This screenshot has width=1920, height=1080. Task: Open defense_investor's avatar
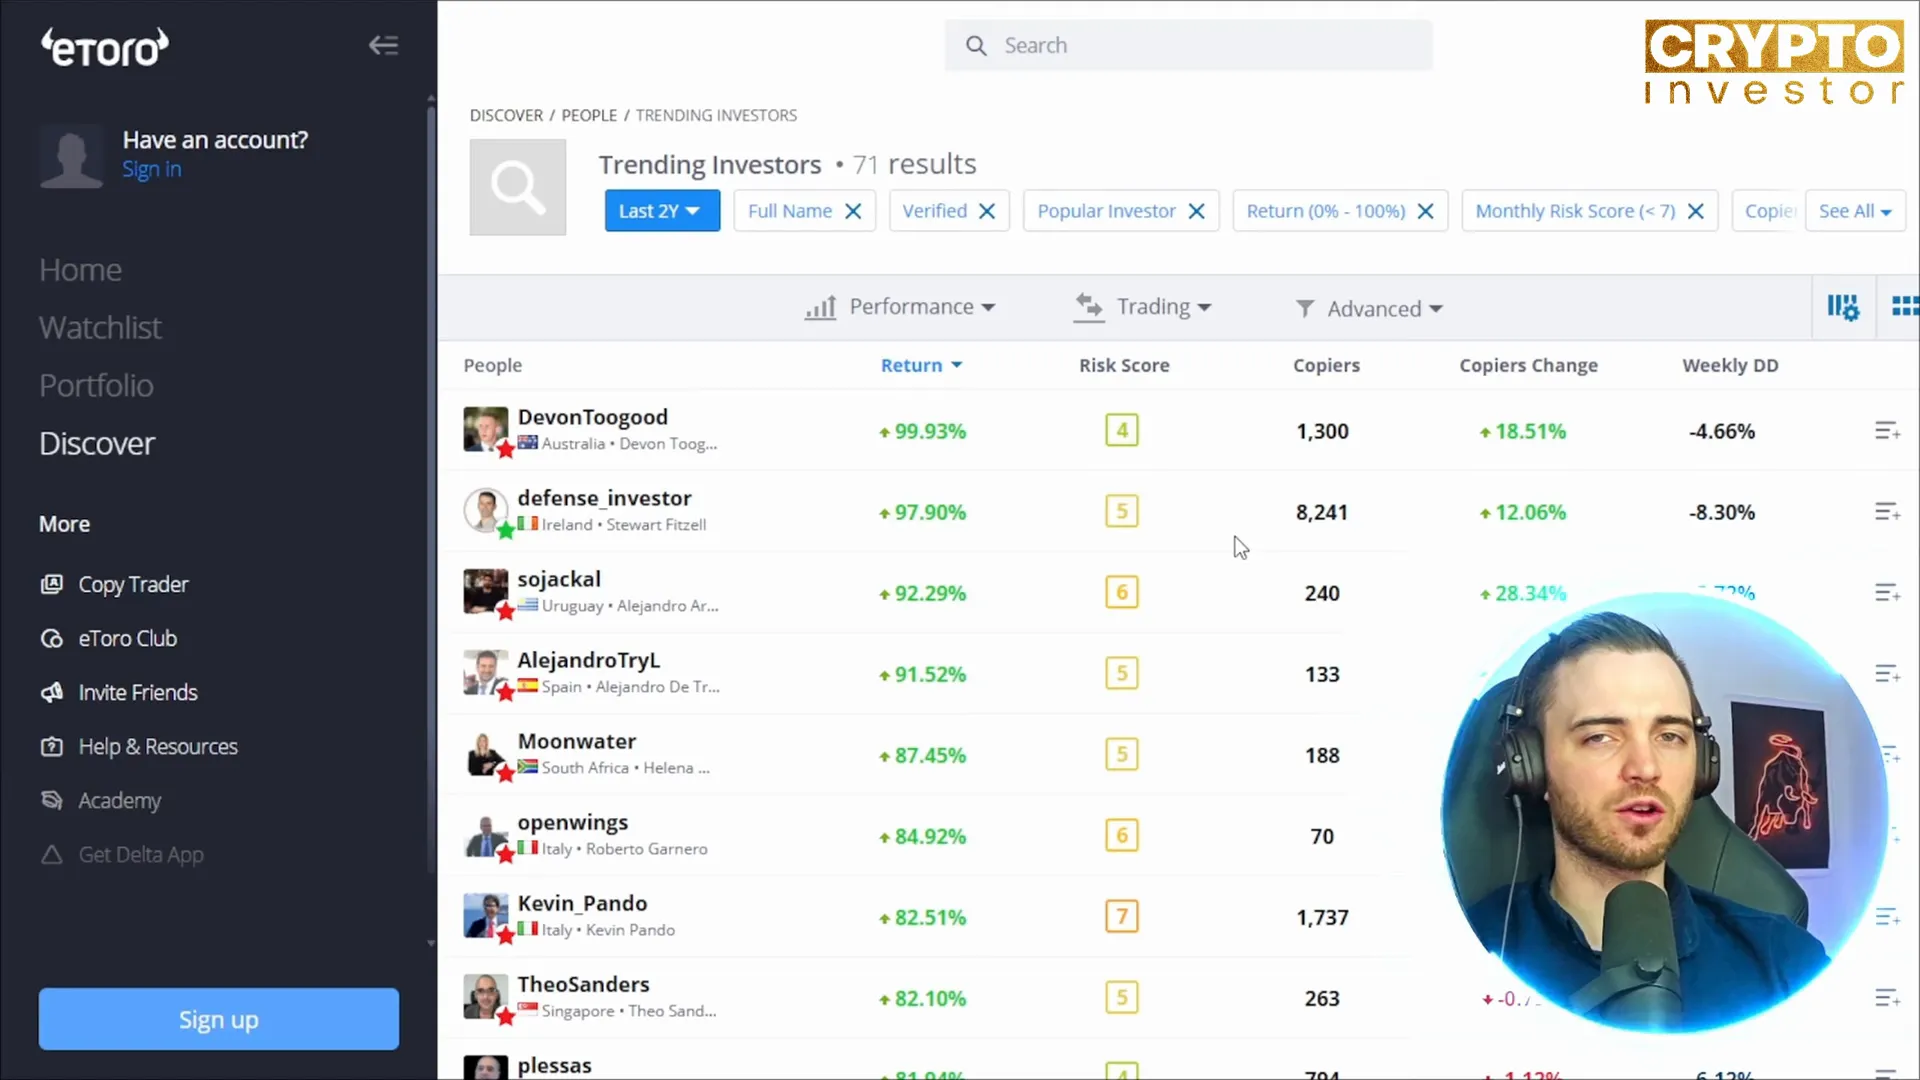[486, 510]
